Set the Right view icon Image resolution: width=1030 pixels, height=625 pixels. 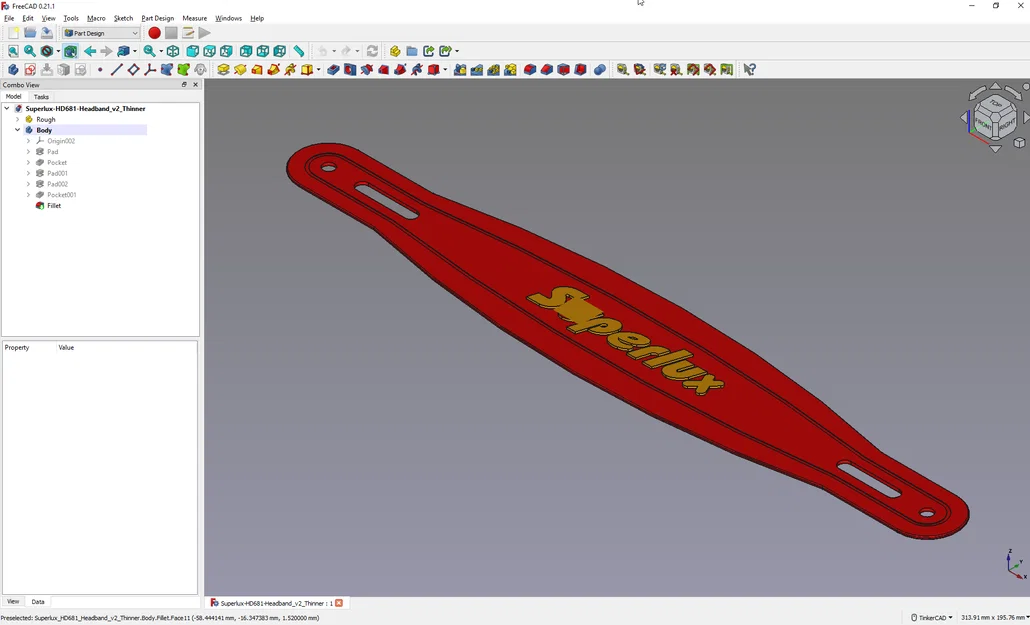pyautogui.click(x=226, y=51)
